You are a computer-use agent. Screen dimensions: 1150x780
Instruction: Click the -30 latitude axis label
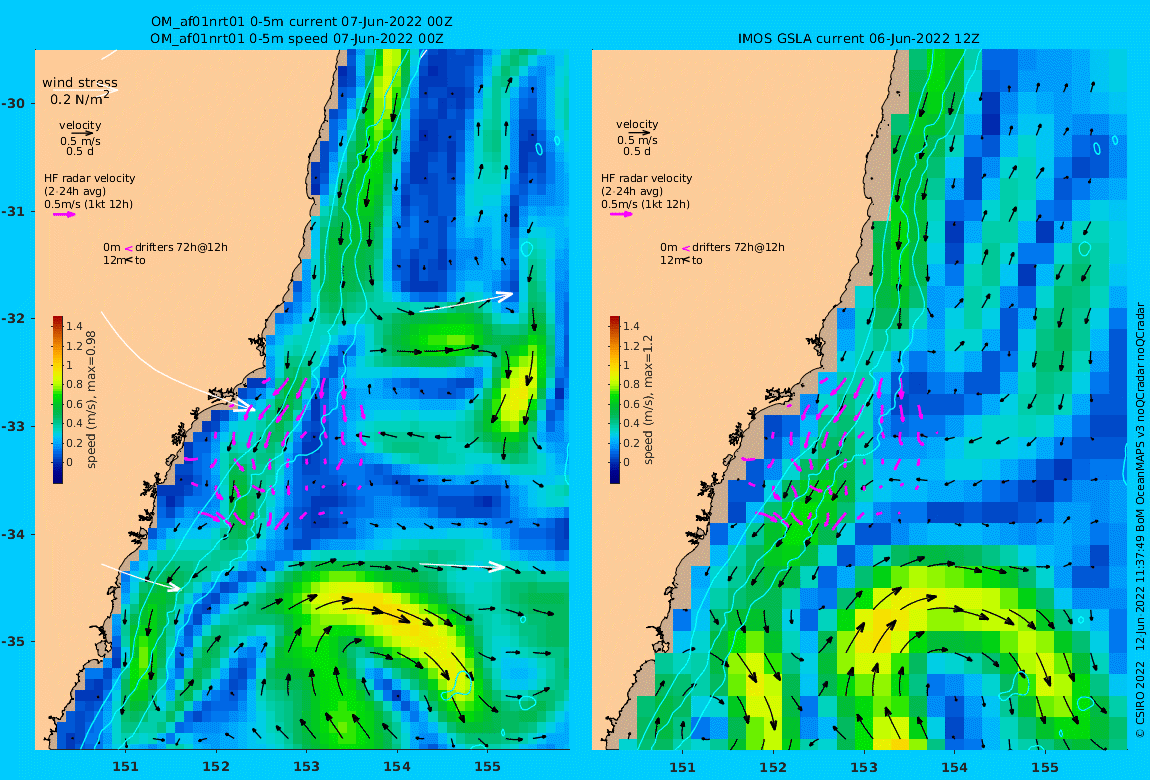[12, 103]
